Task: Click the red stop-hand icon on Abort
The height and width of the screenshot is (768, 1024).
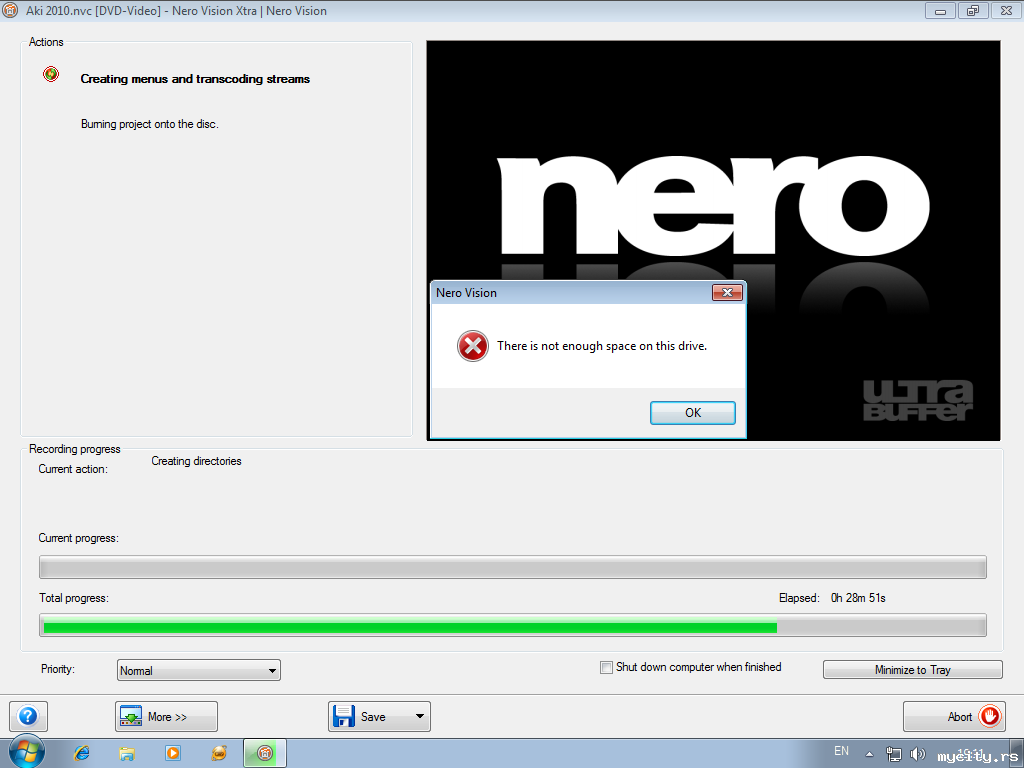Action: coord(989,716)
